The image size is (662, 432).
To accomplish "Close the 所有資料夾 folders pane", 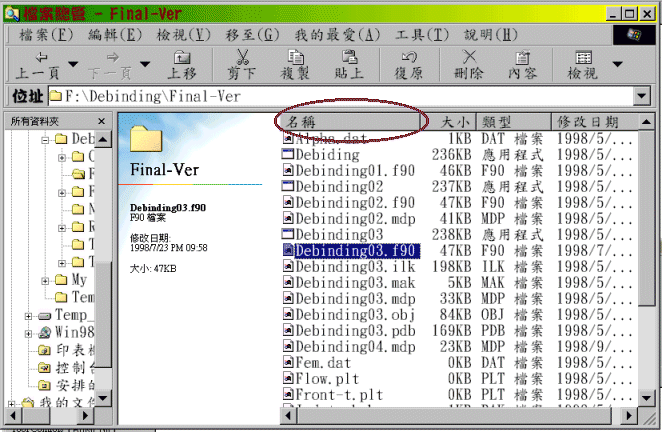I will (103, 121).
